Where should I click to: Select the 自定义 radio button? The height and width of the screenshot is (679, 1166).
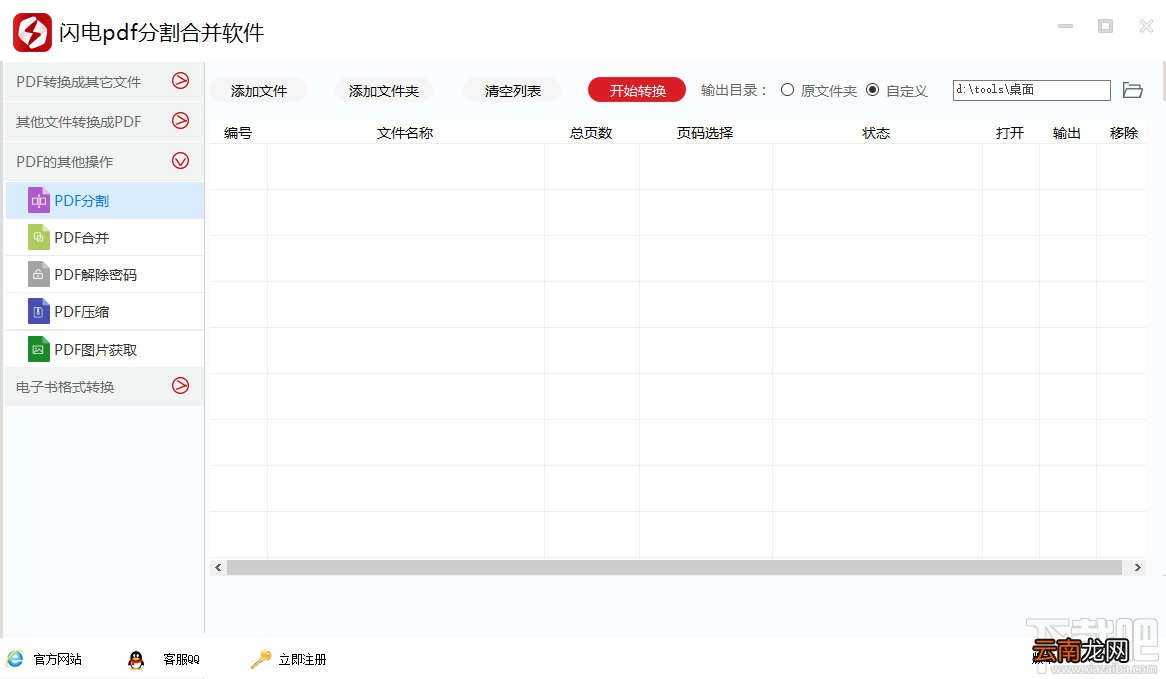tap(873, 90)
